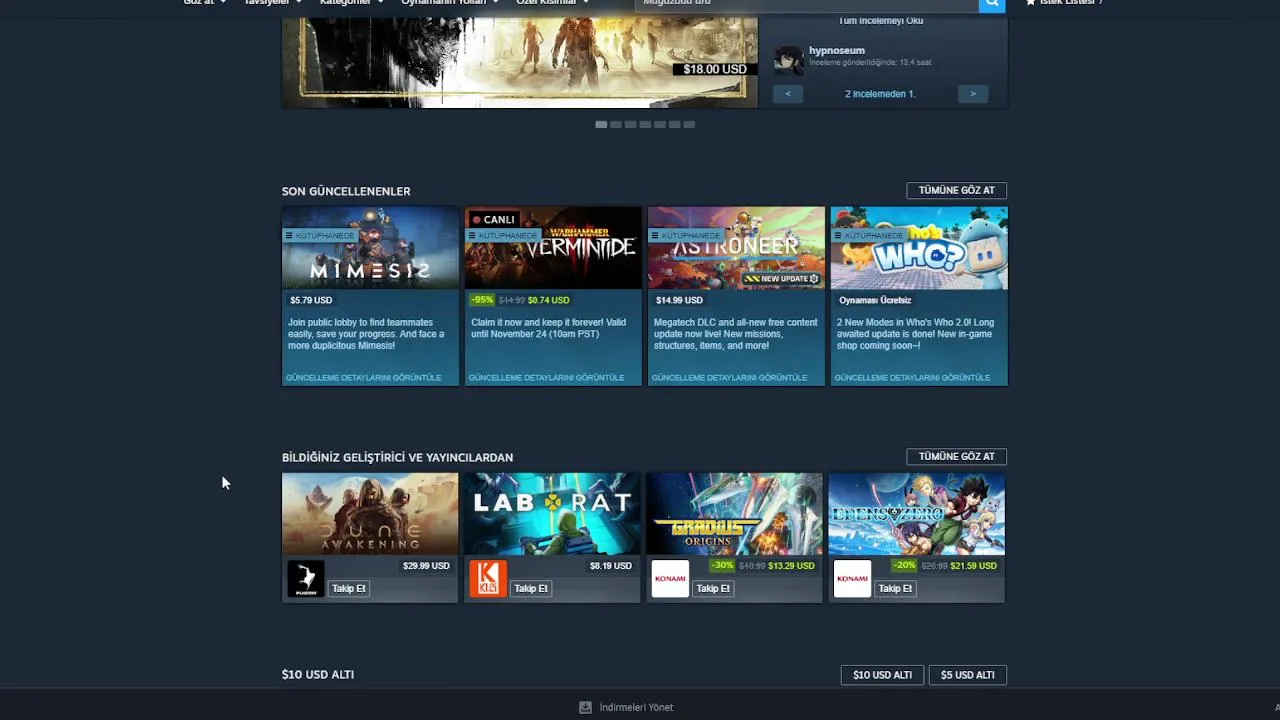Open the Astroneer game thumbnail

736,248
